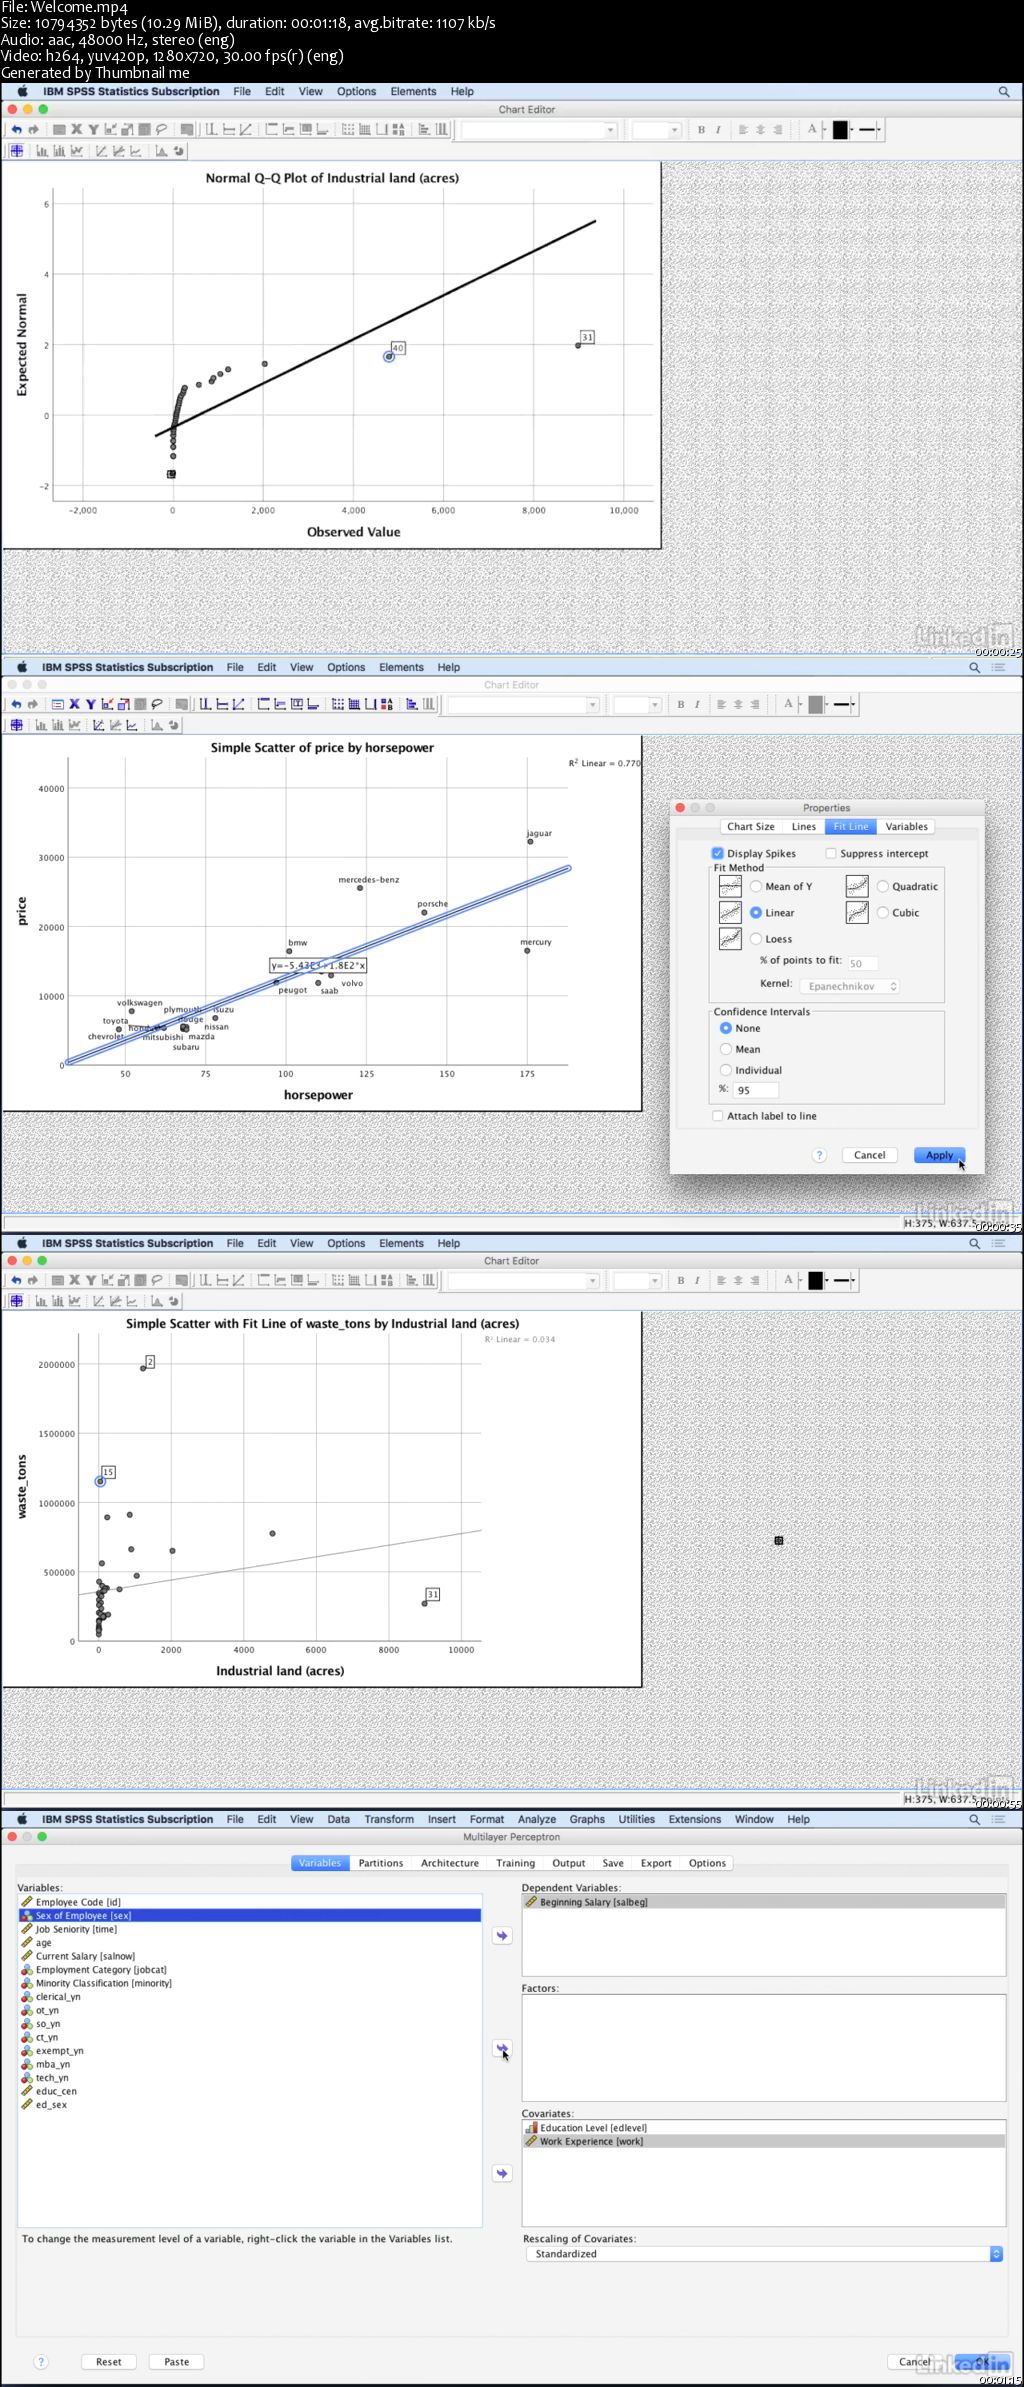Open Partitions tab in Multilayer Perceptron
Image resolution: width=1024 pixels, height=2387 pixels.
tap(381, 1863)
